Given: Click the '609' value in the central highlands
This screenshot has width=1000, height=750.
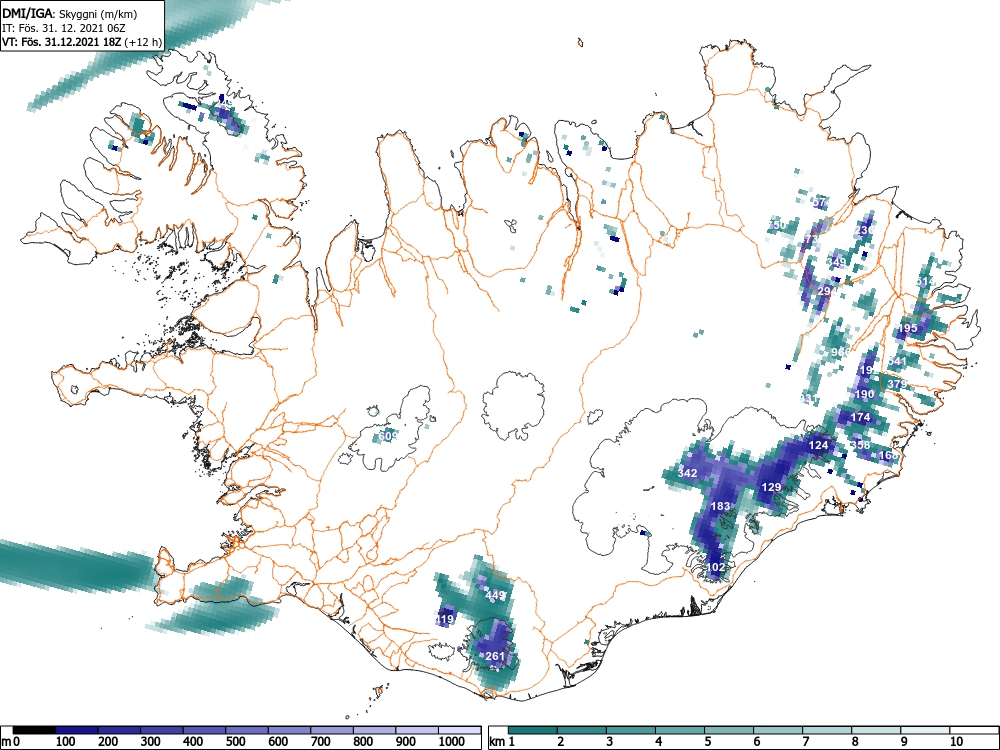Looking at the screenshot, I should coord(388,436).
